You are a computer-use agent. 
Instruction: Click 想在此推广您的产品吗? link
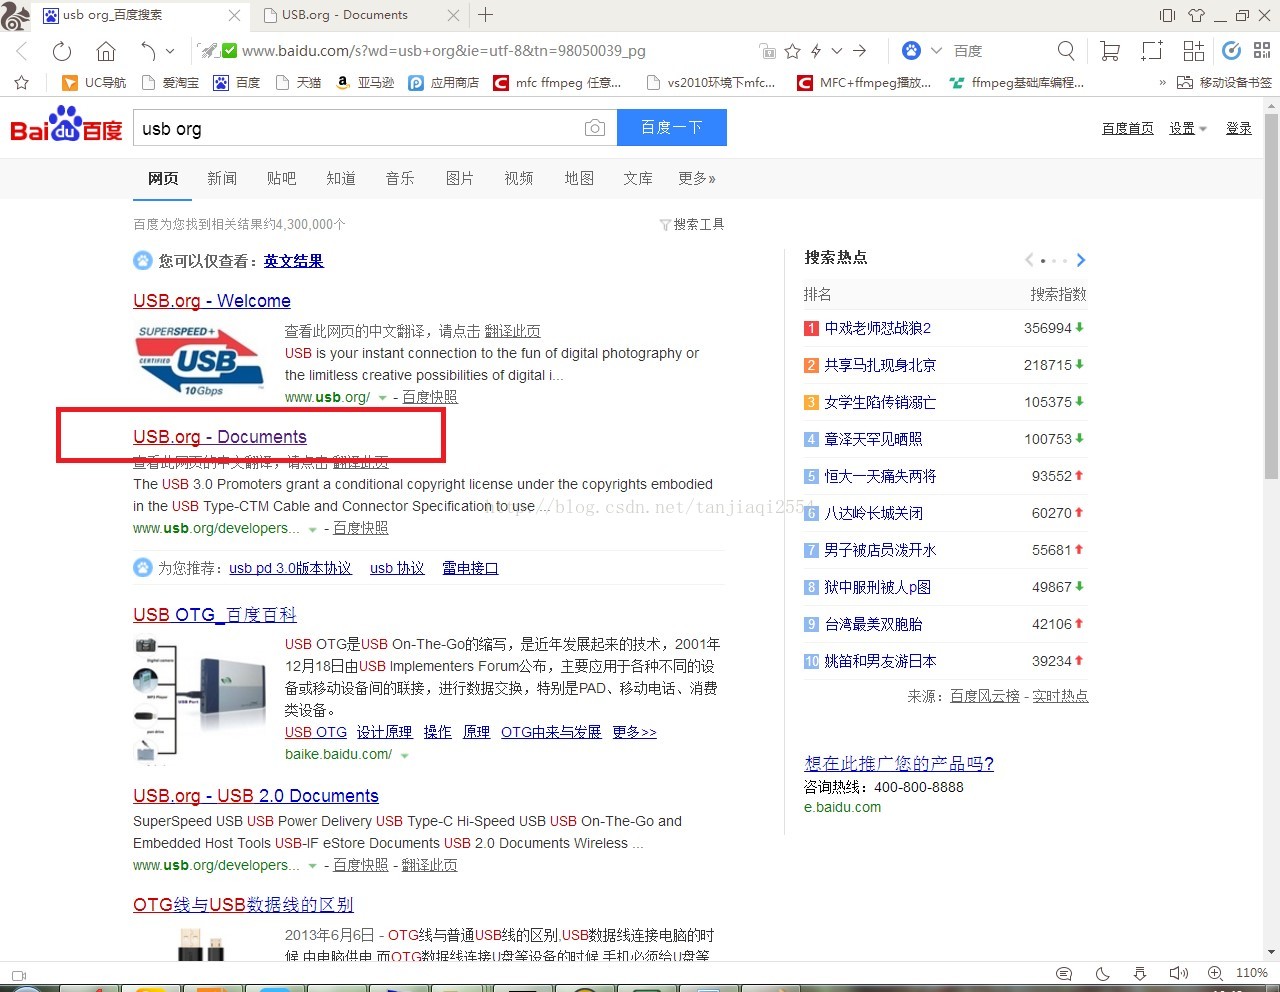[x=899, y=764]
